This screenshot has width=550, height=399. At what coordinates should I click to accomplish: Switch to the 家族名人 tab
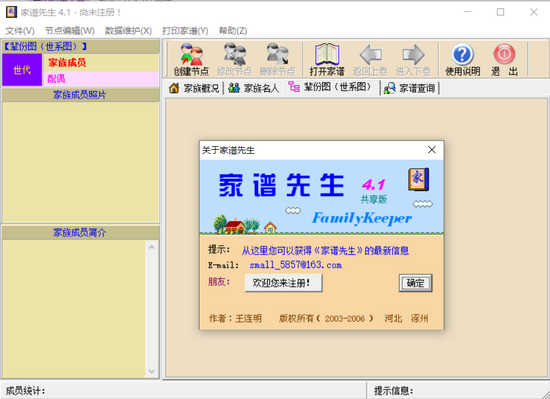tap(254, 88)
